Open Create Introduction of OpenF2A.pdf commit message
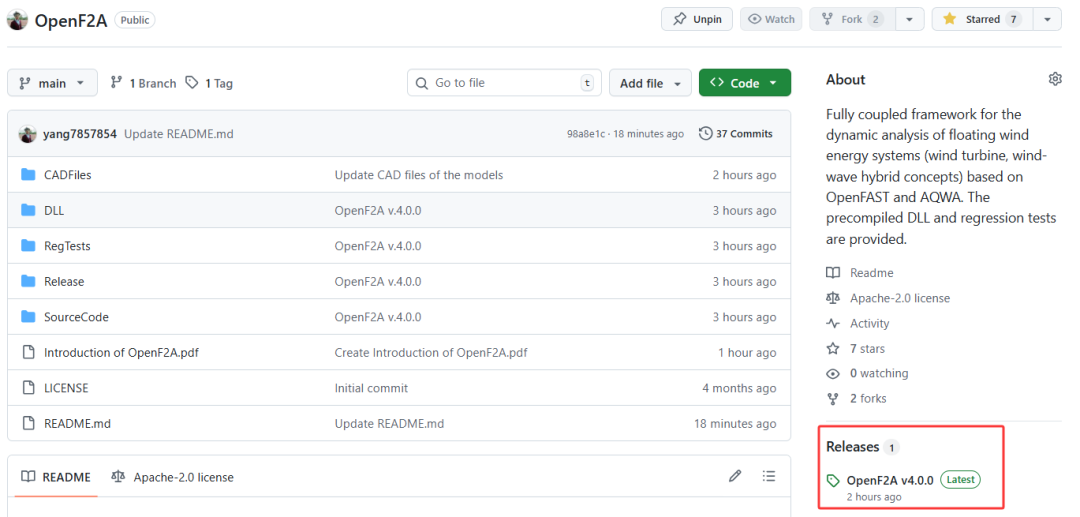 tap(431, 352)
